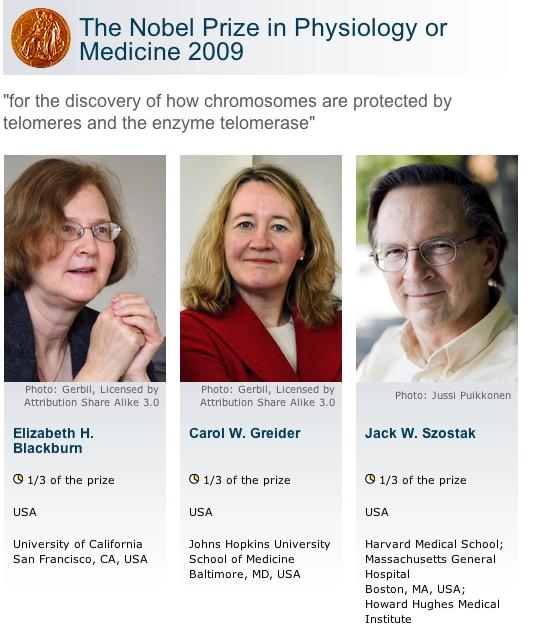Click the telomeres prize motivation quote
The height and width of the screenshot is (632, 540).
(x=228, y=112)
